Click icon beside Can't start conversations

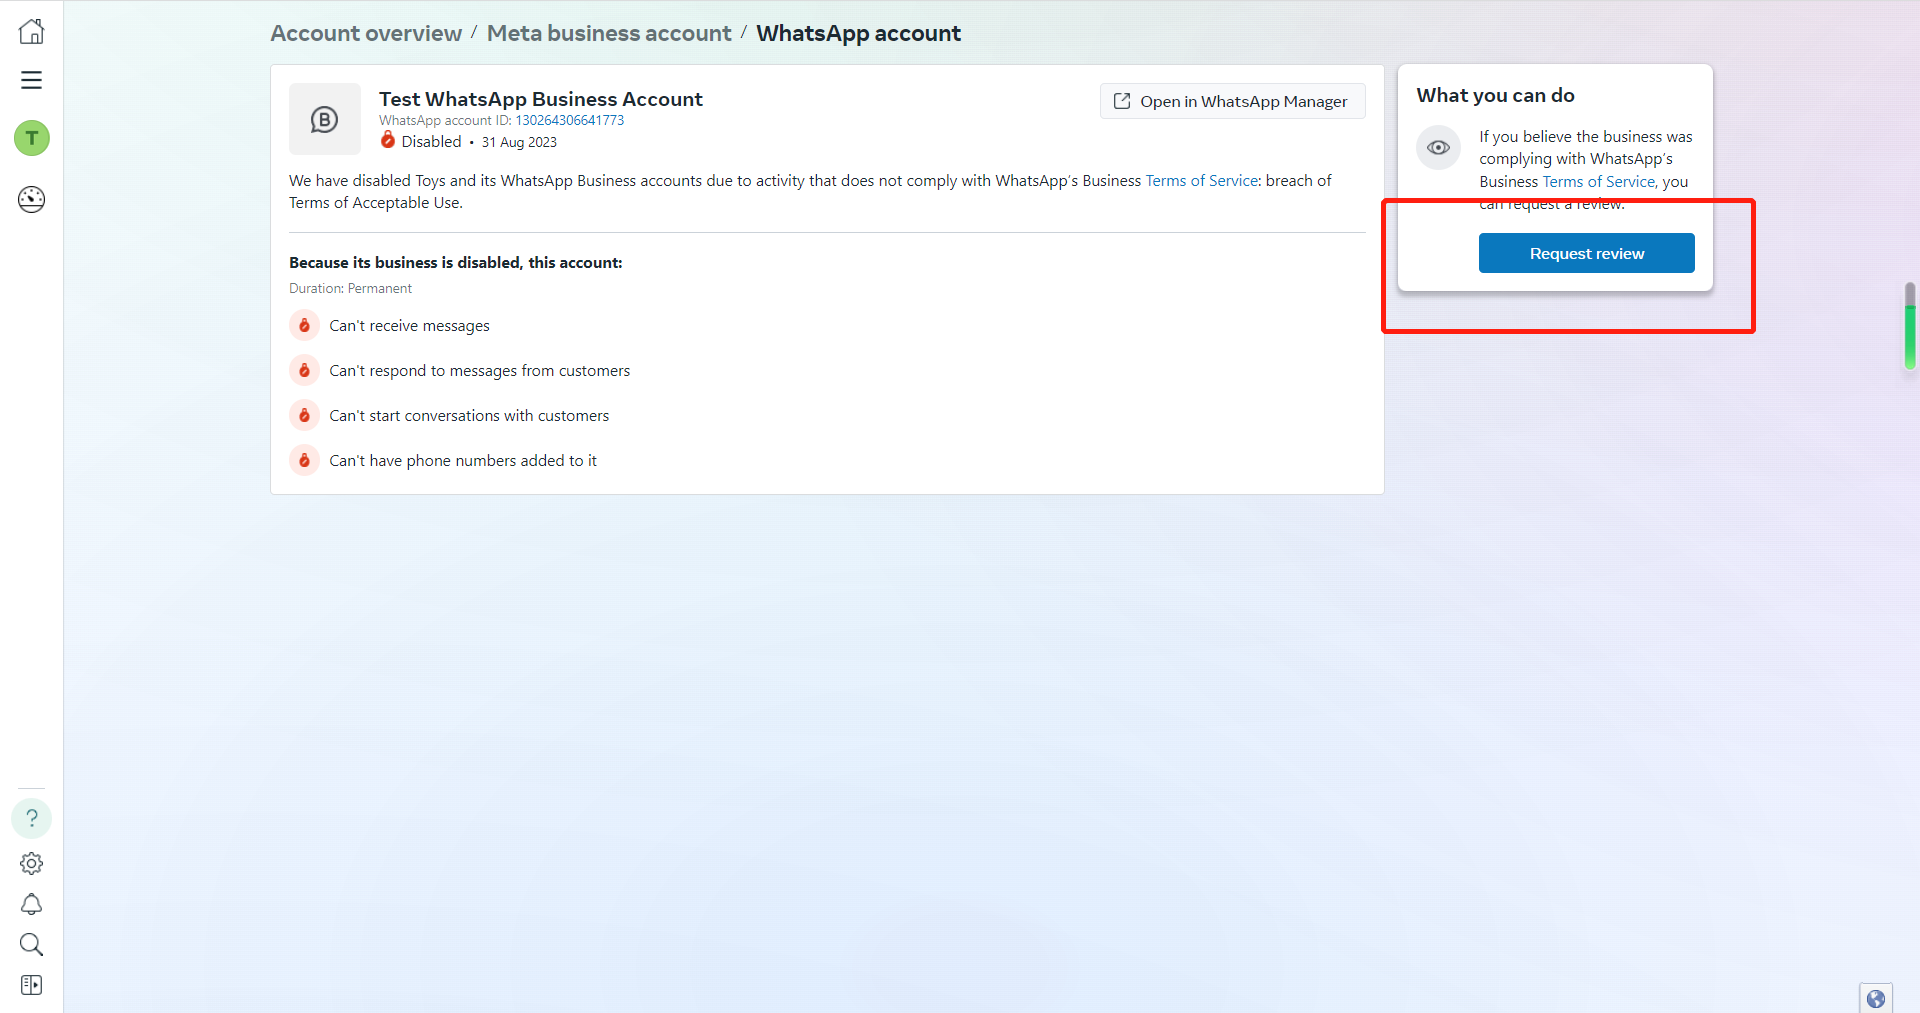pyautogui.click(x=304, y=415)
